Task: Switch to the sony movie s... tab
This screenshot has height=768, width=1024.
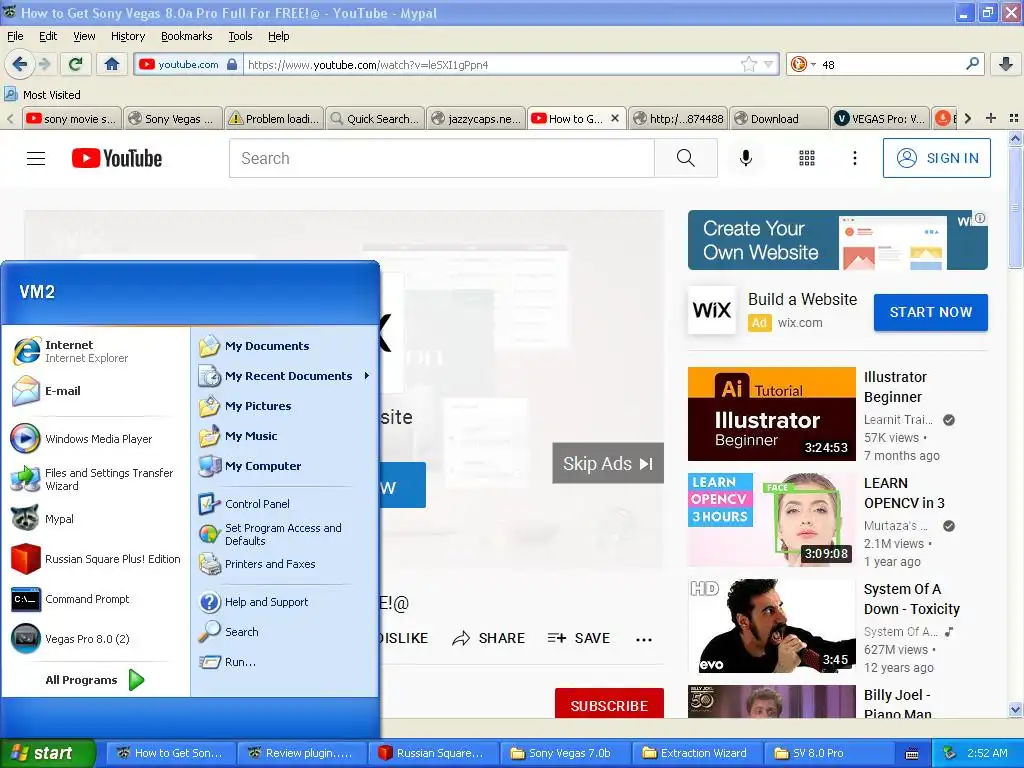Action: click(x=71, y=118)
